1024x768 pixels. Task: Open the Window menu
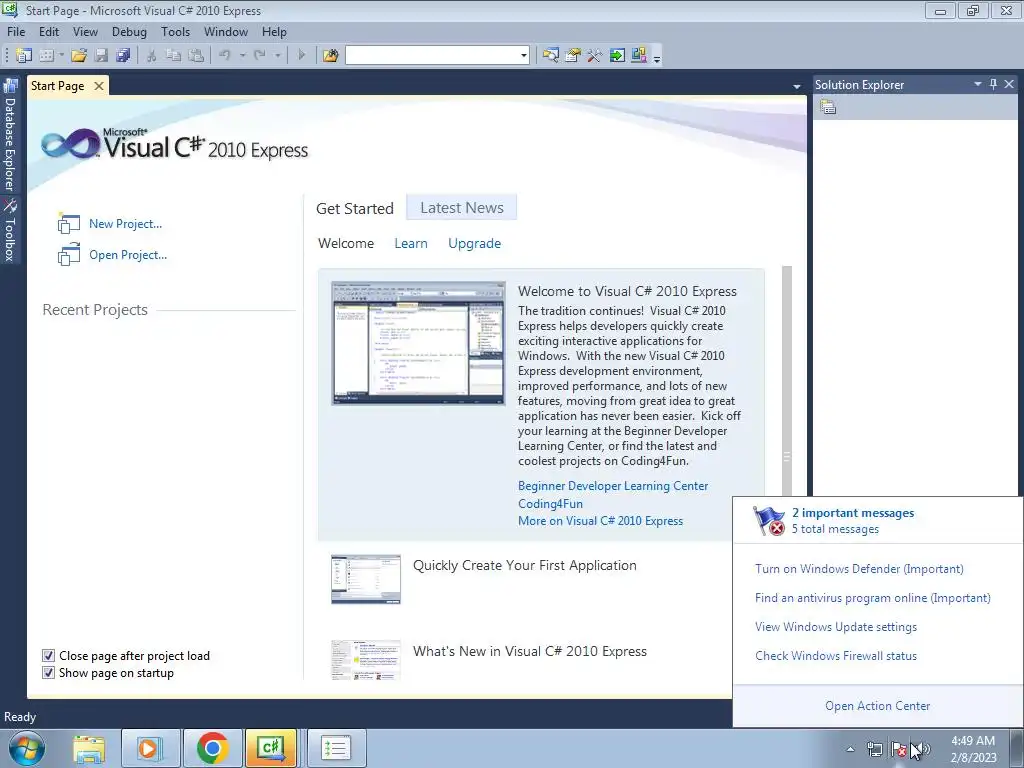pos(226,31)
